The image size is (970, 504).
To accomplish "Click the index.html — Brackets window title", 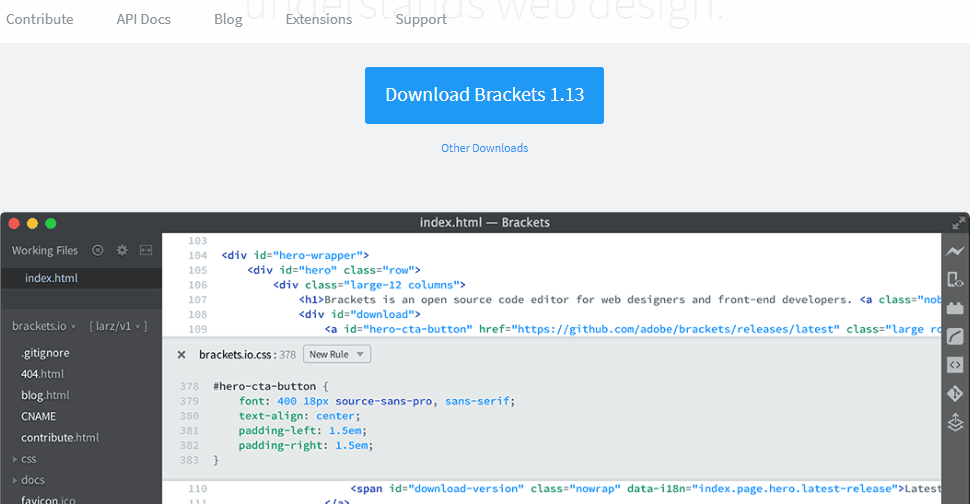I will (x=484, y=223).
